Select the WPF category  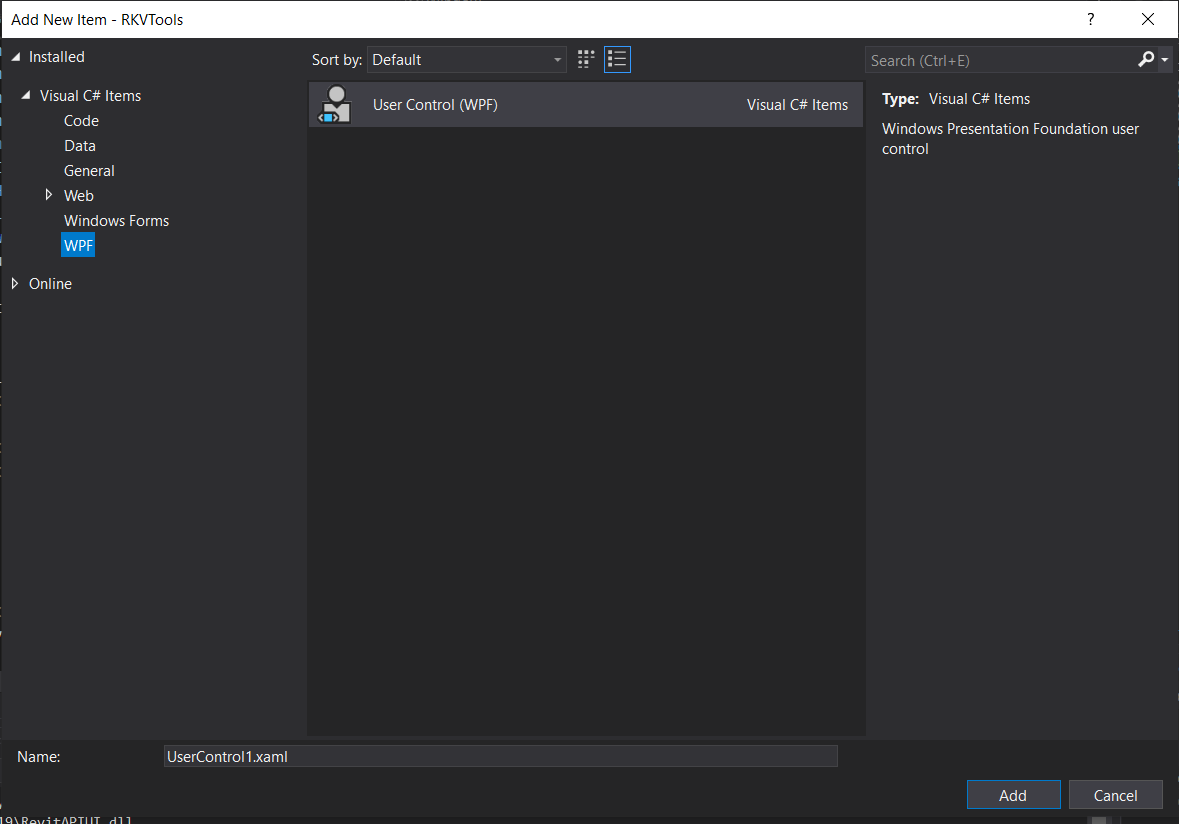[x=78, y=244]
